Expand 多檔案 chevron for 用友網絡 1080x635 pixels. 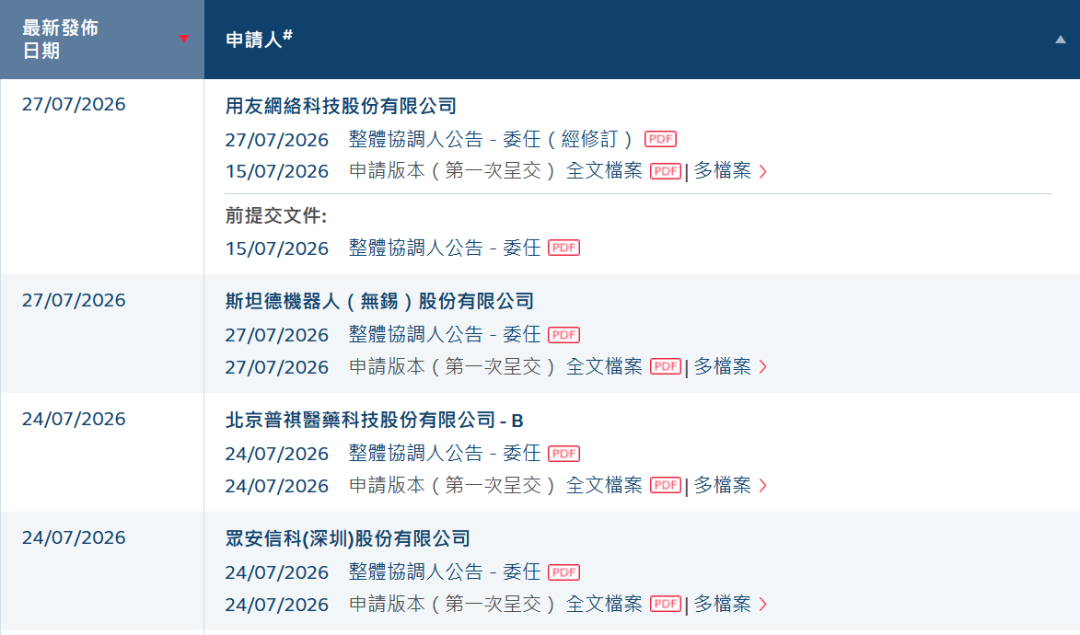click(x=763, y=171)
